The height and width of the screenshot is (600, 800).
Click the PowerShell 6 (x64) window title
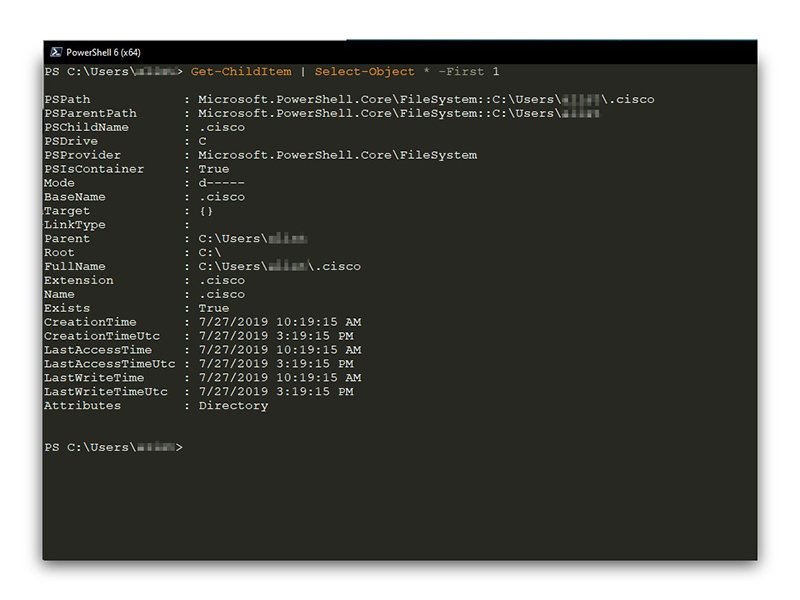pos(105,52)
